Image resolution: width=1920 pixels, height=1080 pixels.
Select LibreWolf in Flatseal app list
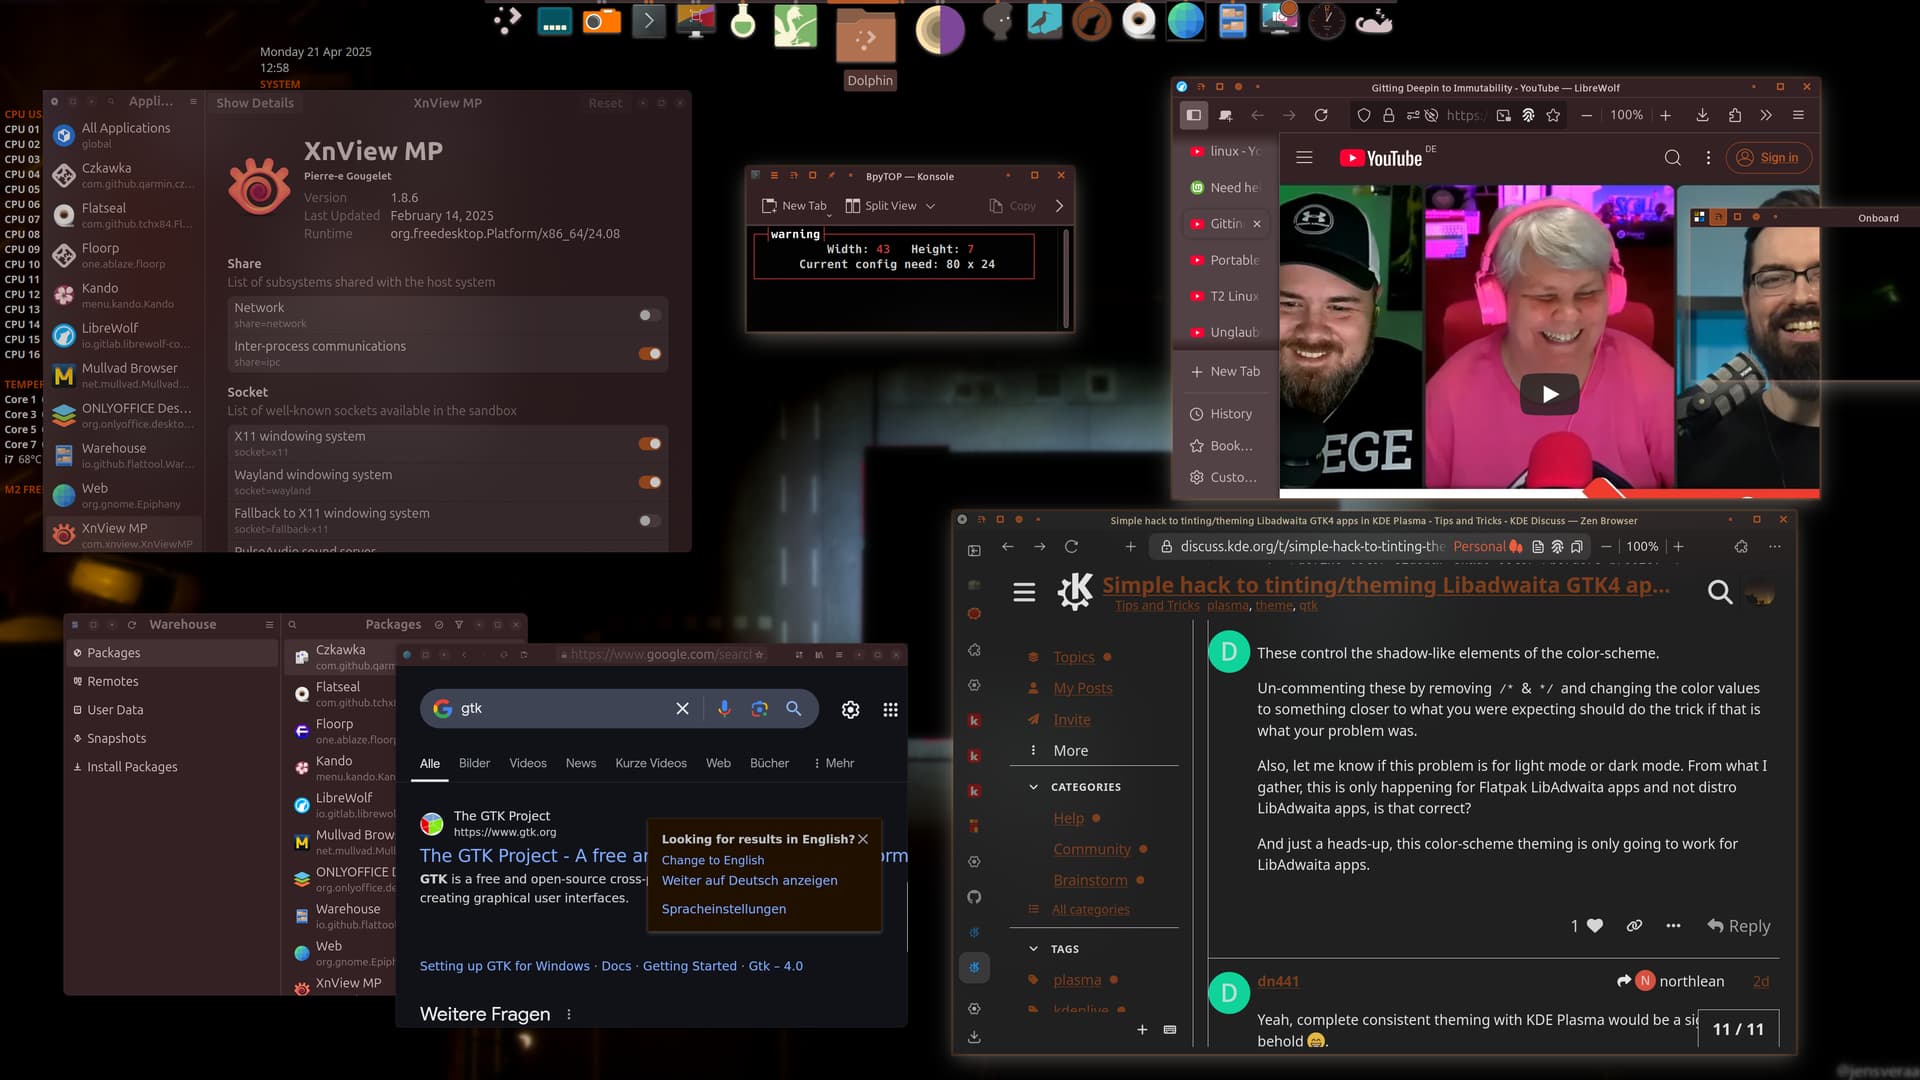(125, 335)
